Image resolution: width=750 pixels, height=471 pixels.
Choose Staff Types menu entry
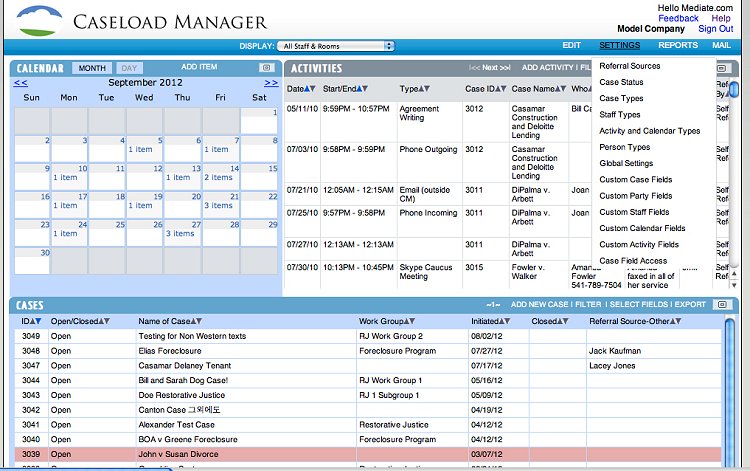pos(619,115)
